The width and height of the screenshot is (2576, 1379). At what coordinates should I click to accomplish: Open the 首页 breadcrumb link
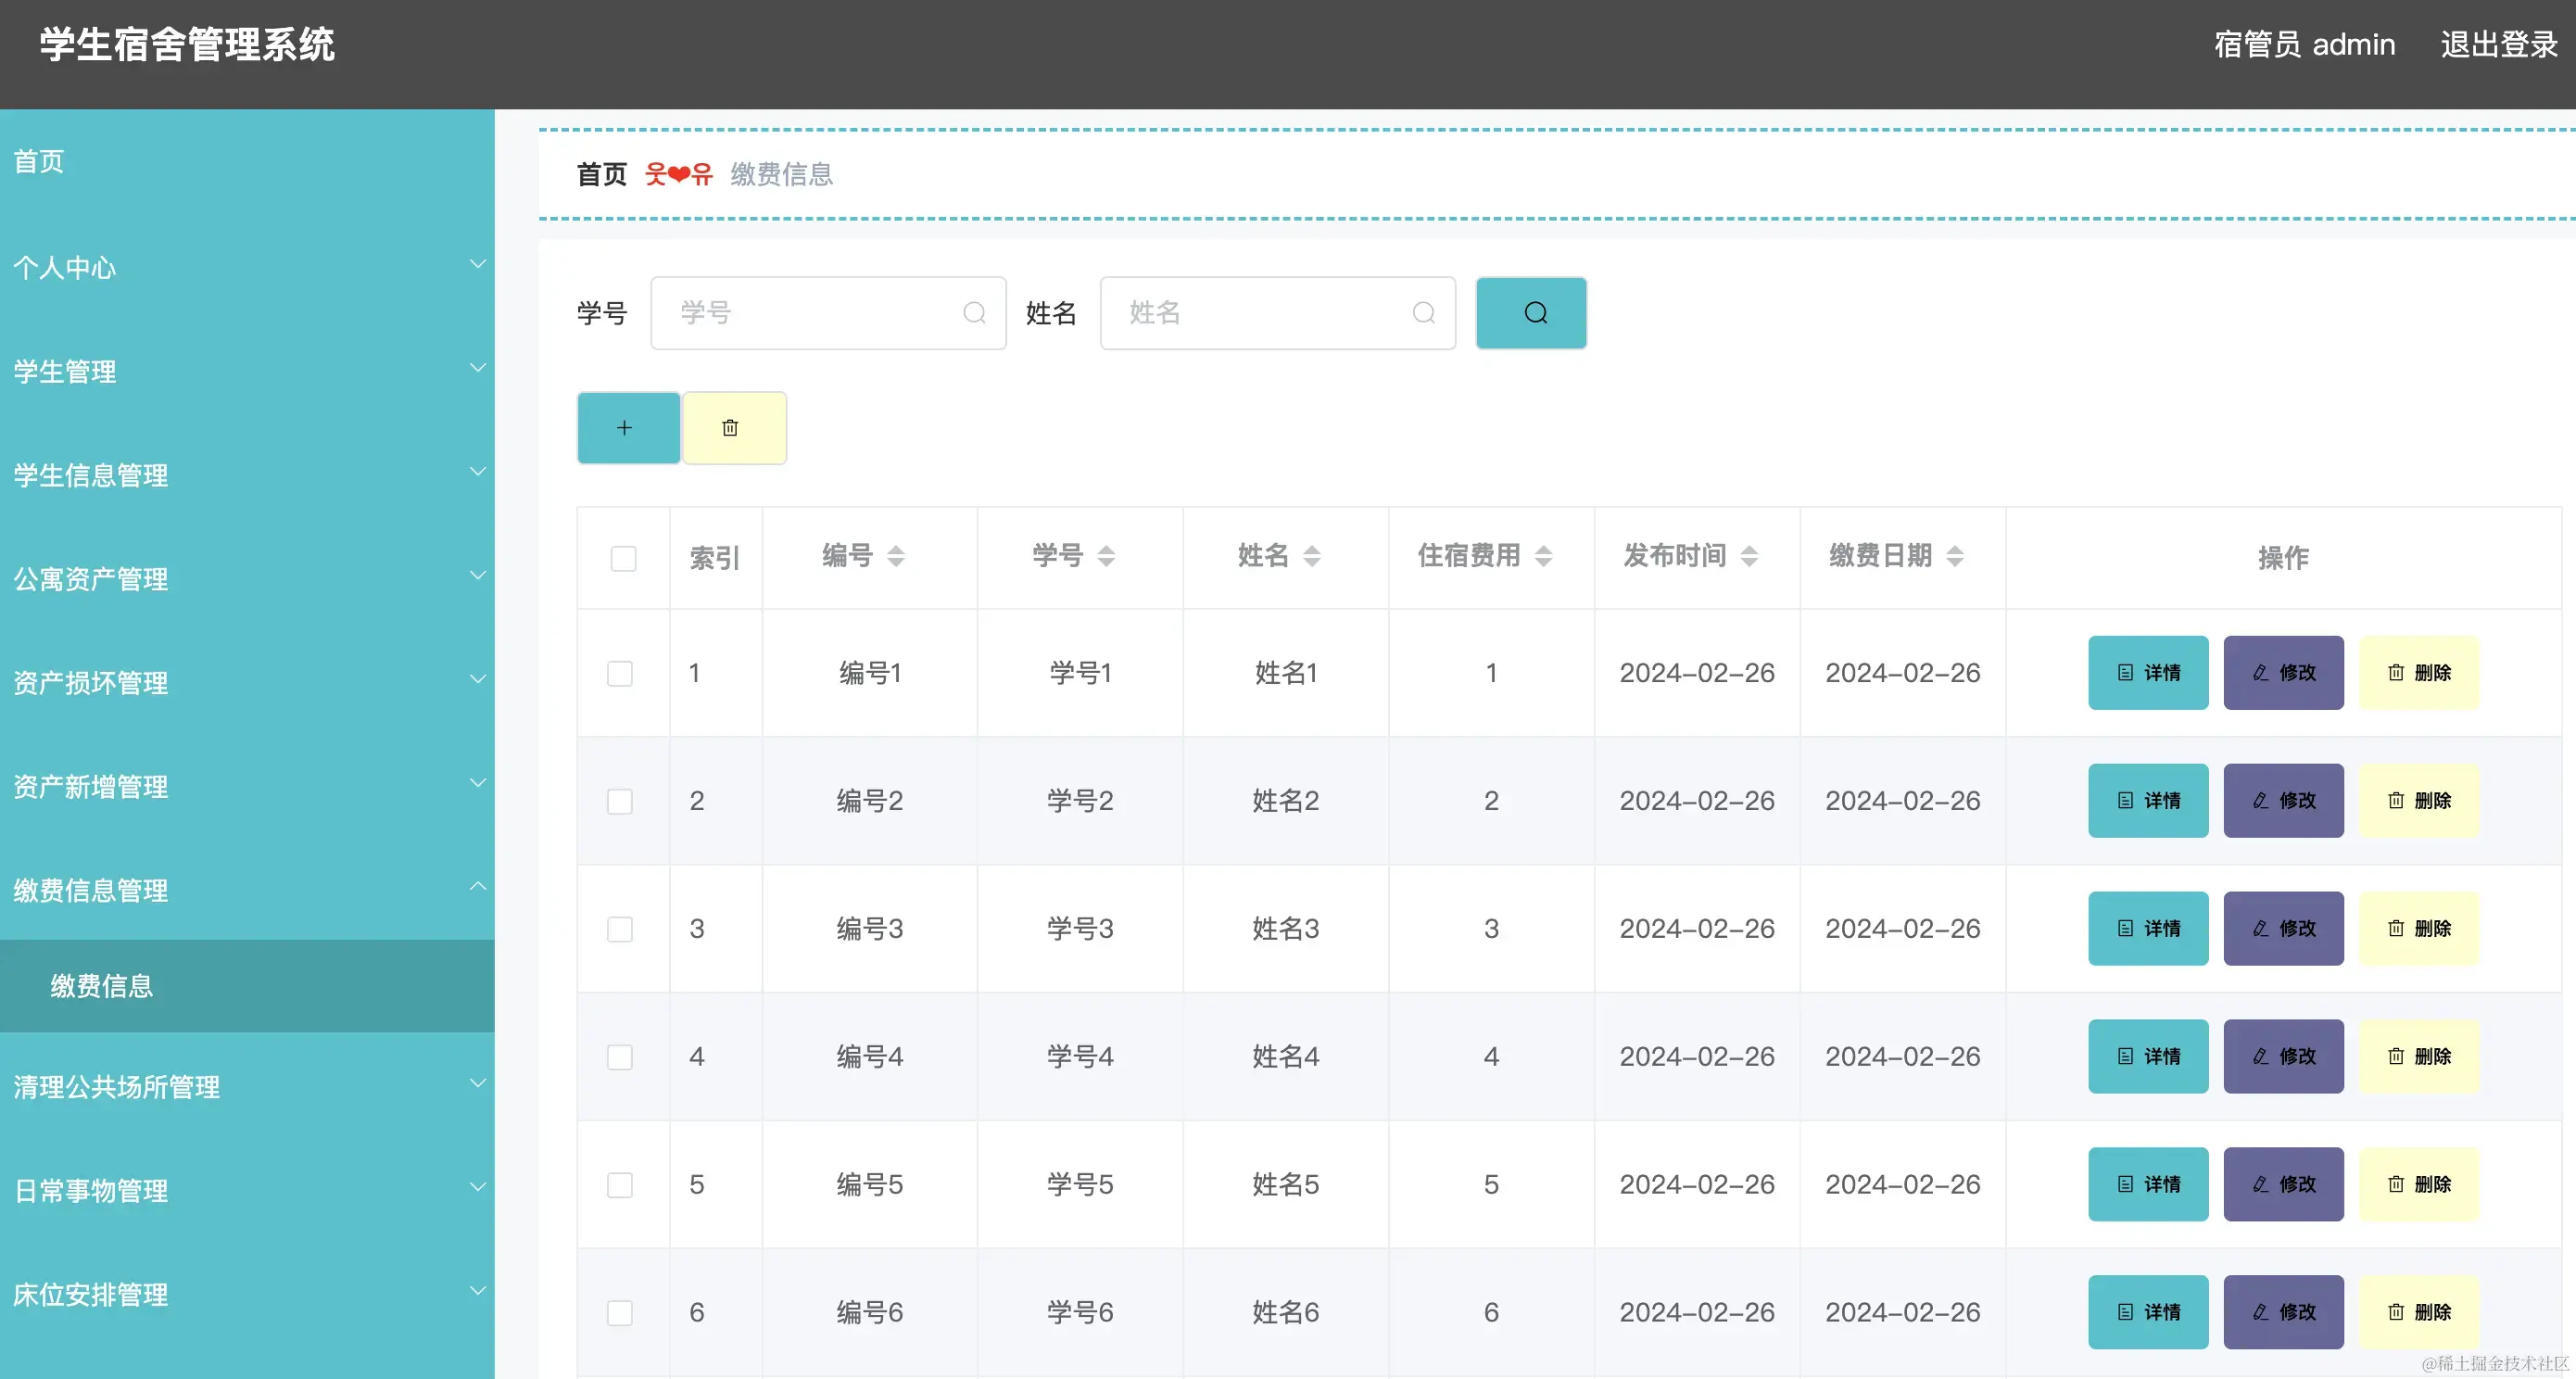599,173
